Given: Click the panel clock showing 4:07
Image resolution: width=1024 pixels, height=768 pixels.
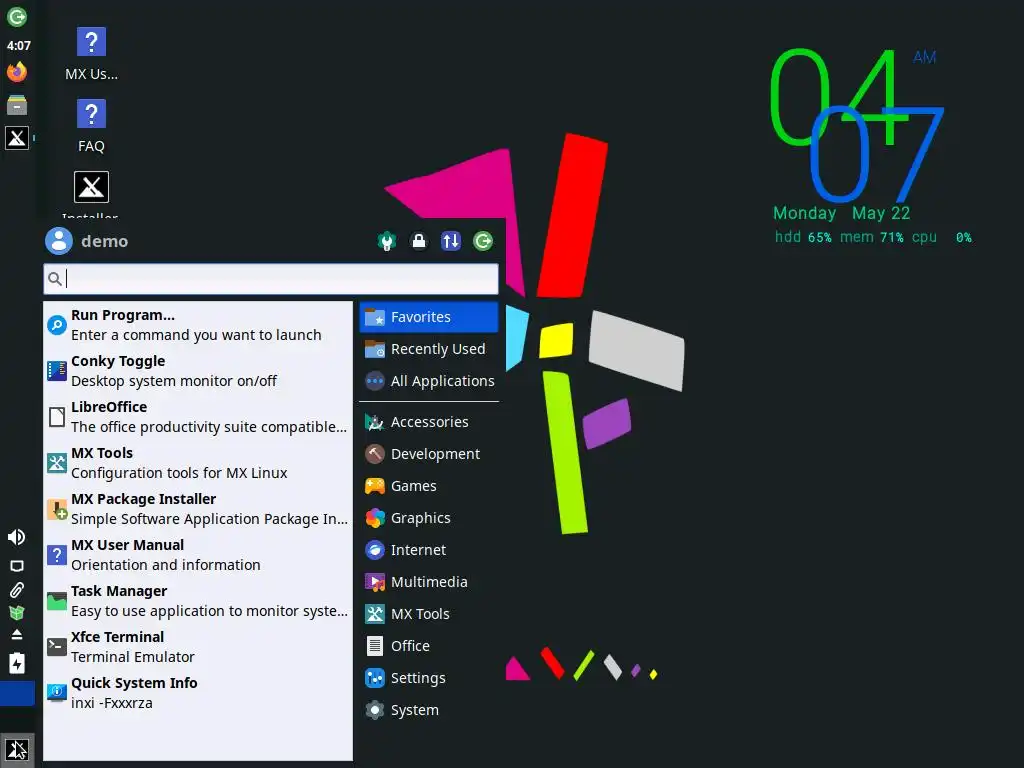Looking at the screenshot, I should pyautogui.click(x=18, y=46).
